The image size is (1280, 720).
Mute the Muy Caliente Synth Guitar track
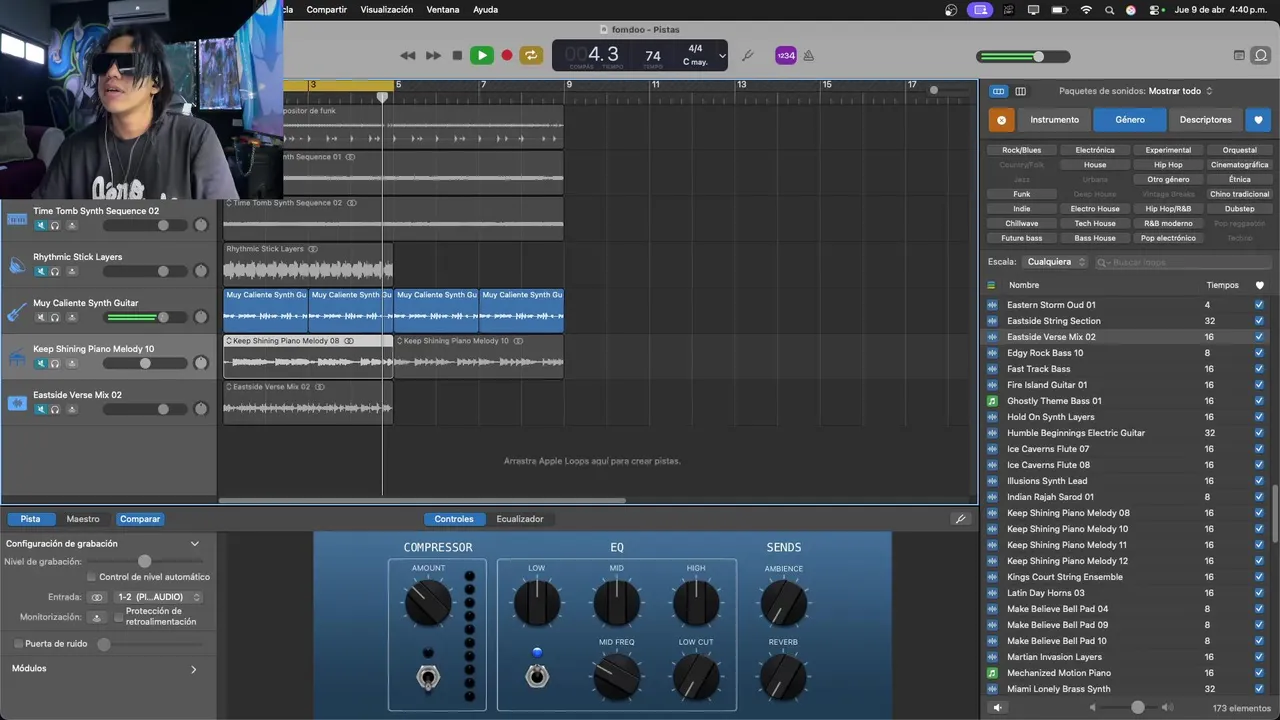pyautogui.click(x=41, y=317)
